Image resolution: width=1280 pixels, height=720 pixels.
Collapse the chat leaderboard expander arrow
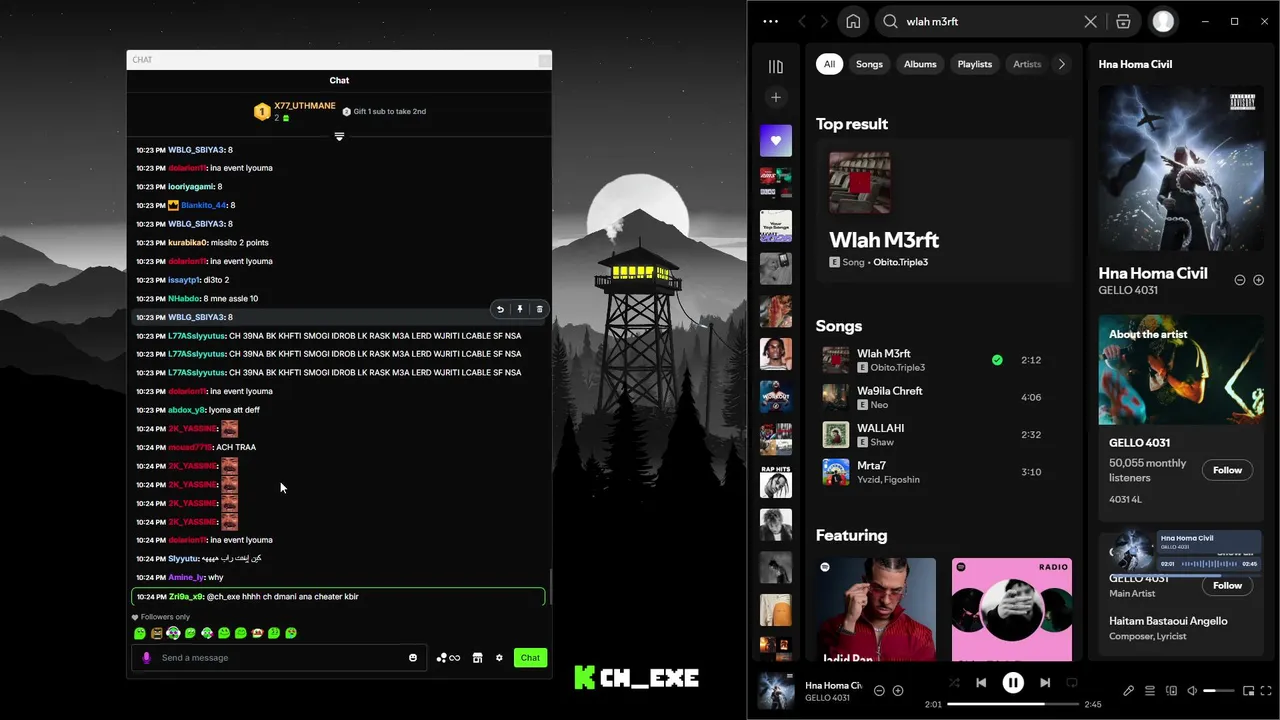pos(339,136)
